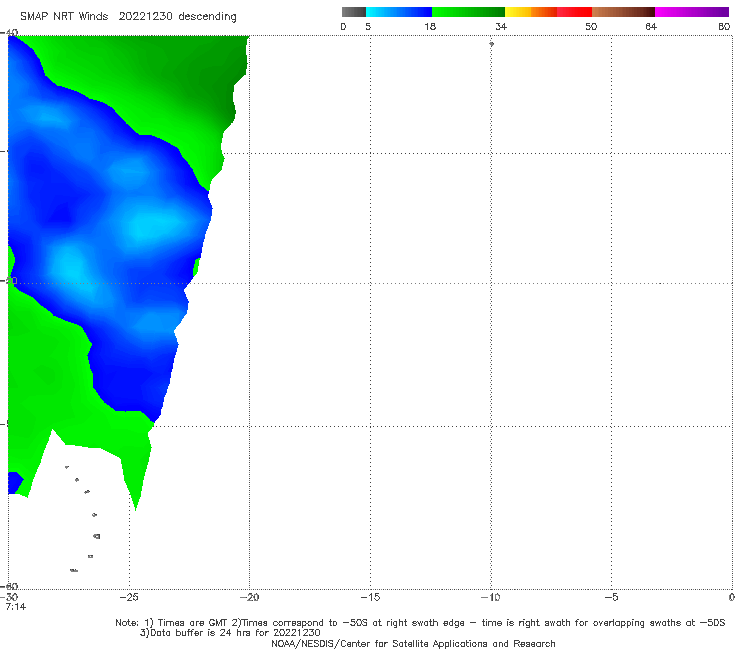Click the 'Note: 1) Times are GMT' line
The height and width of the screenshot is (650, 740).
(x=420, y=623)
